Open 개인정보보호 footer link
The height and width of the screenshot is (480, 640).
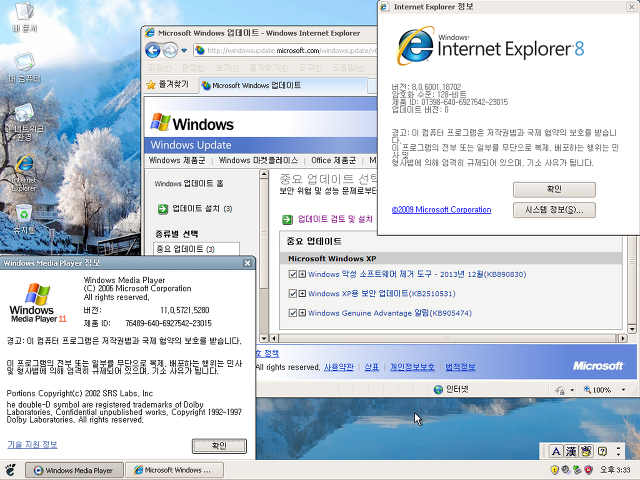point(412,367)
